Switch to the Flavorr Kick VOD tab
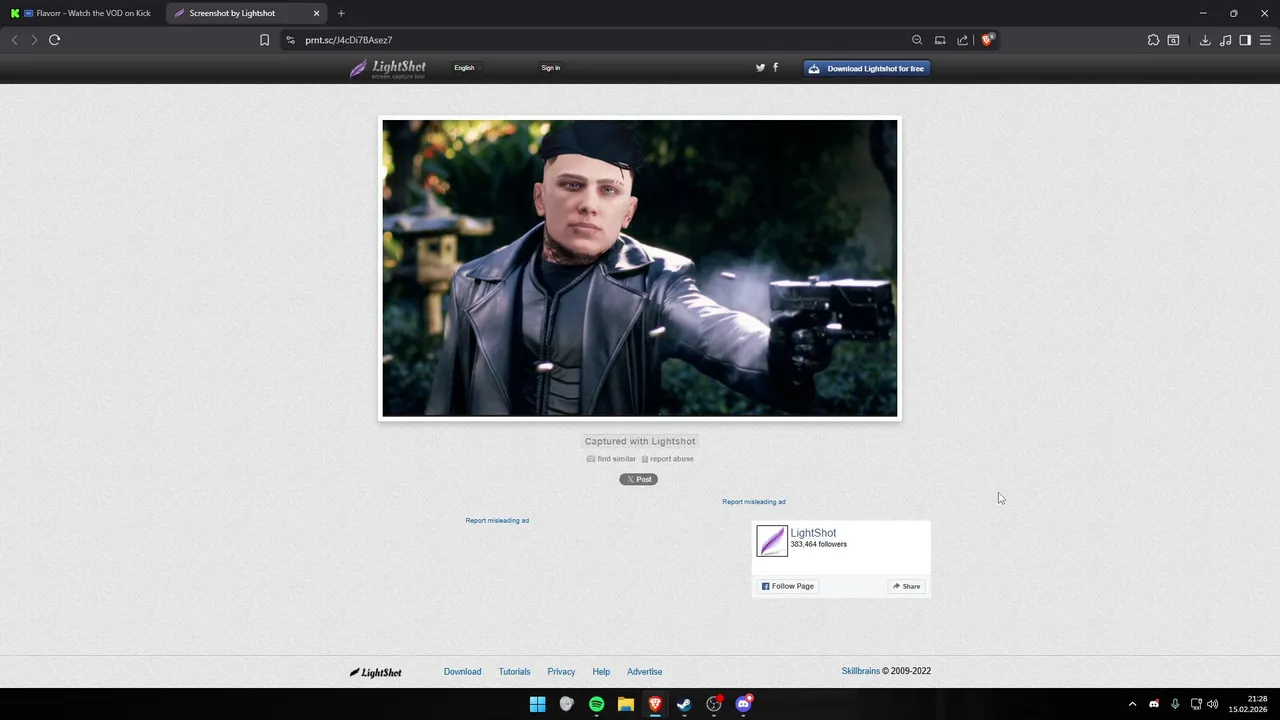1280x720 pixels. (82, 13)
